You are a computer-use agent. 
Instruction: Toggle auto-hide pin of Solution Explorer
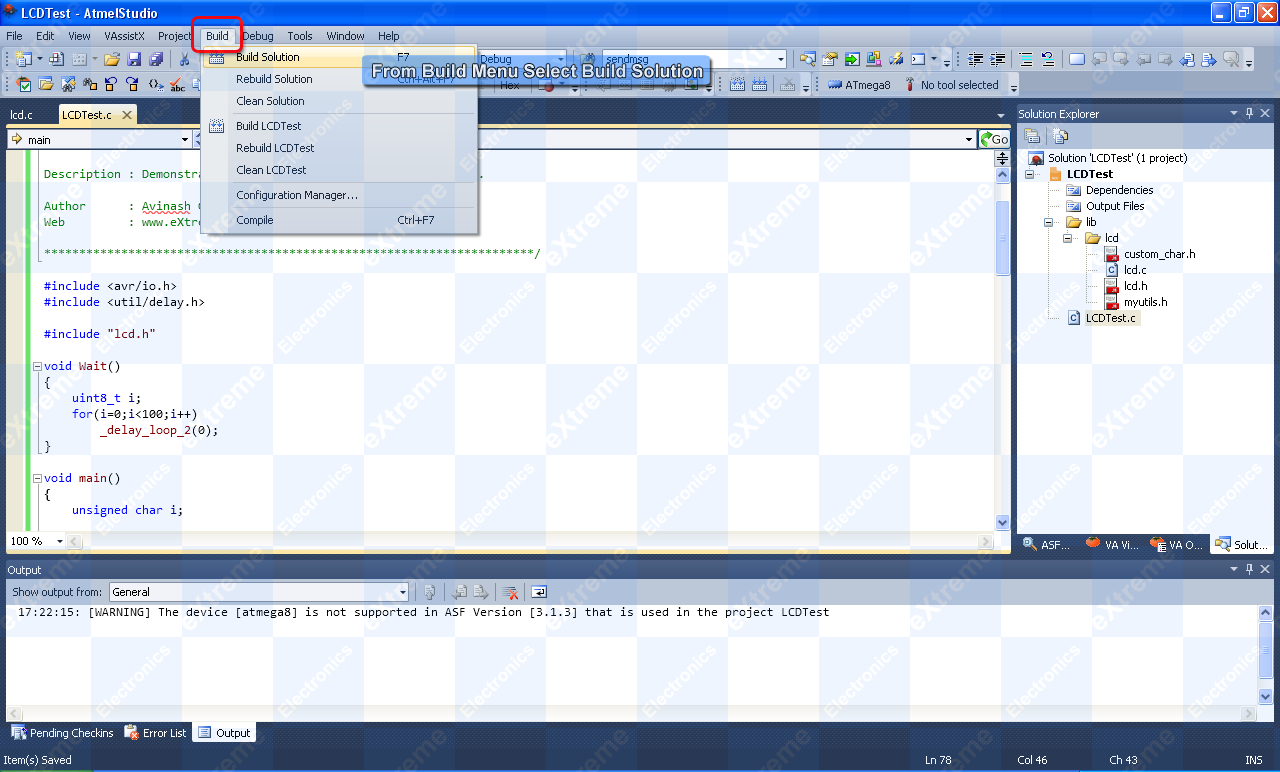[x=1249, y=113]
